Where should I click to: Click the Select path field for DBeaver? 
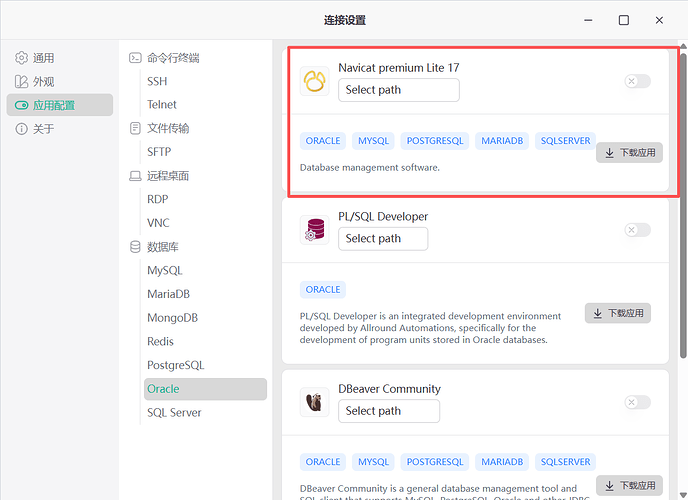tap(388, 411)
